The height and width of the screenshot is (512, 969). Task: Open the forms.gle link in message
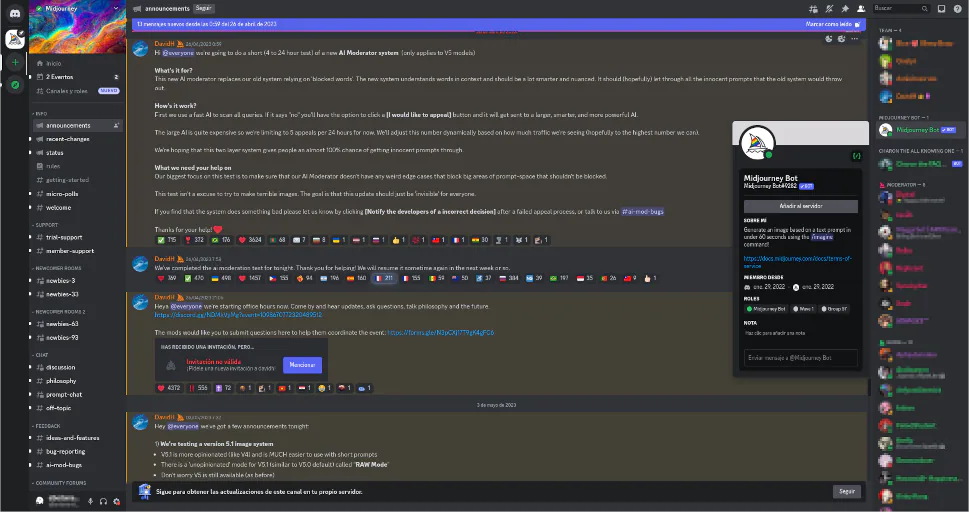click(441, 333)
